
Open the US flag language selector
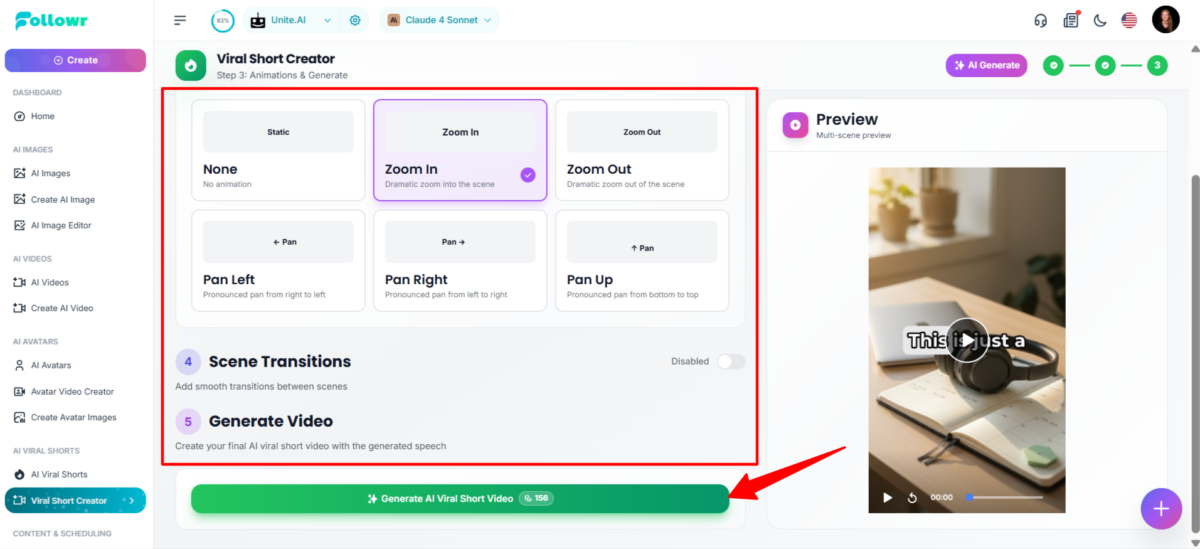click(1129, 20)
